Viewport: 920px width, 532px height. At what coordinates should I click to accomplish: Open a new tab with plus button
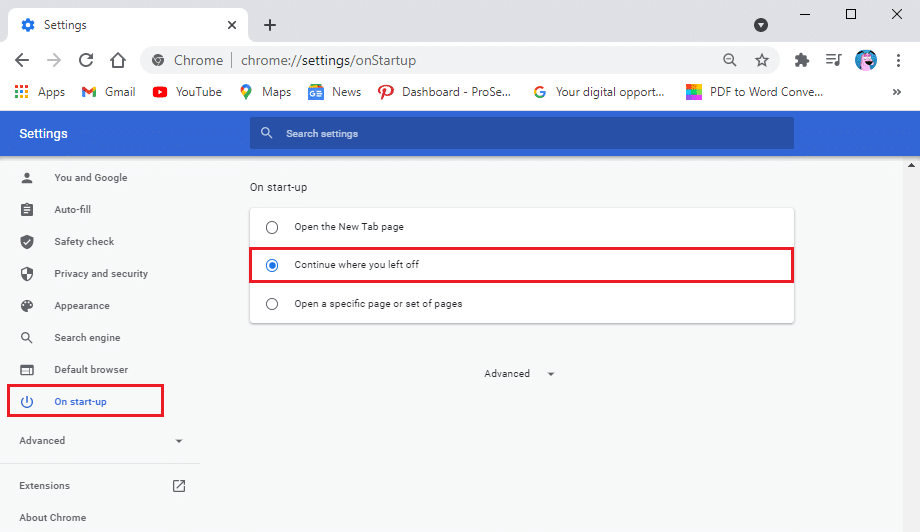tap(270, 25)
